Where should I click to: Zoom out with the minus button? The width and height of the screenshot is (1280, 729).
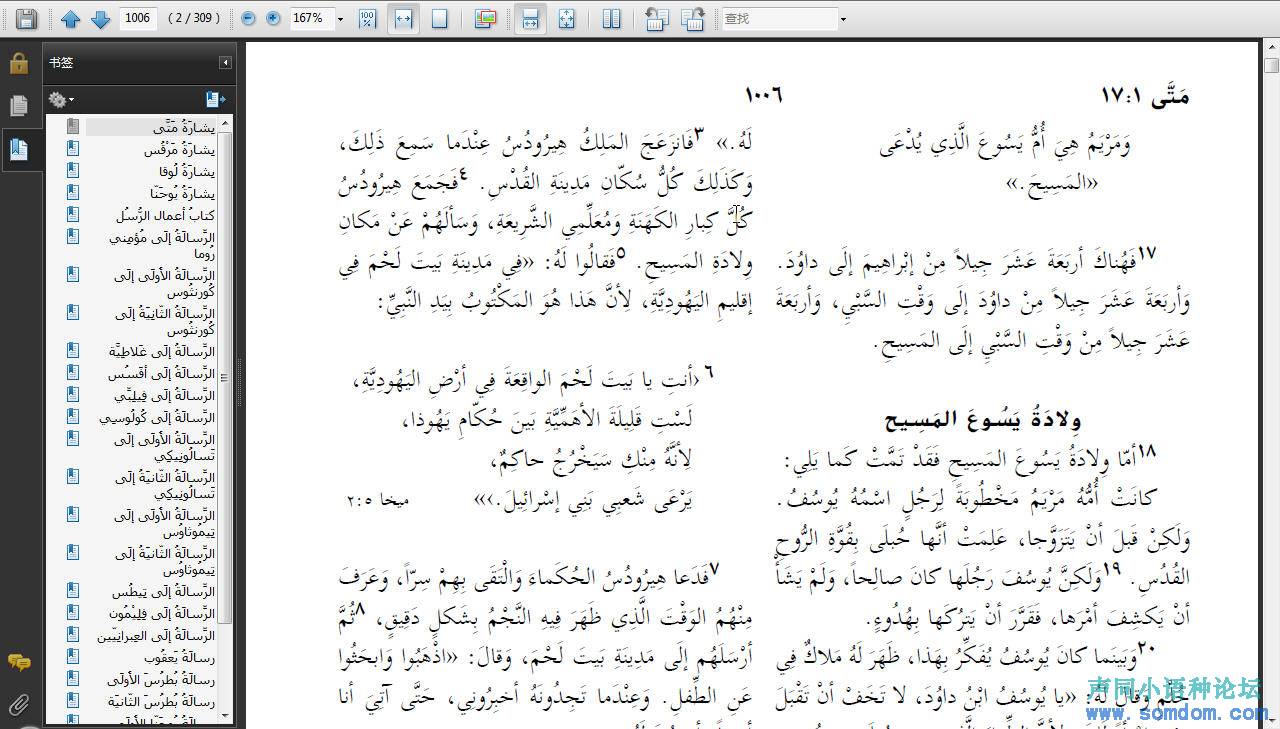point(248,18)
